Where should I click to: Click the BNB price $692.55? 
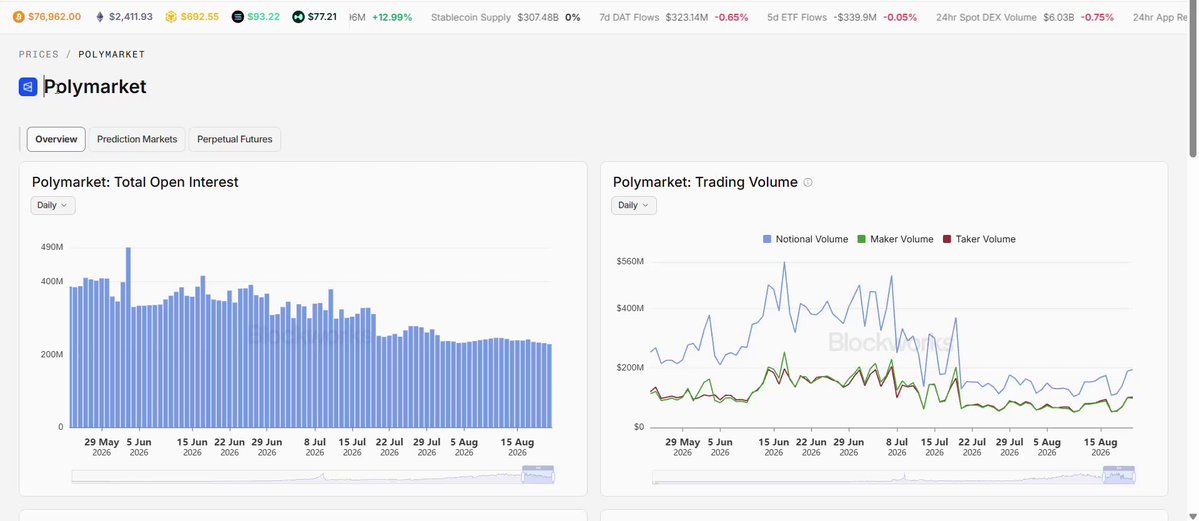(x=200, y=17)
